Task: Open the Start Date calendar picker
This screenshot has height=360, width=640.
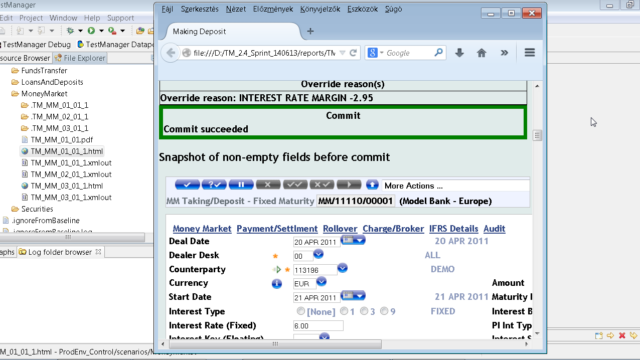Action: tap(353, 296)
